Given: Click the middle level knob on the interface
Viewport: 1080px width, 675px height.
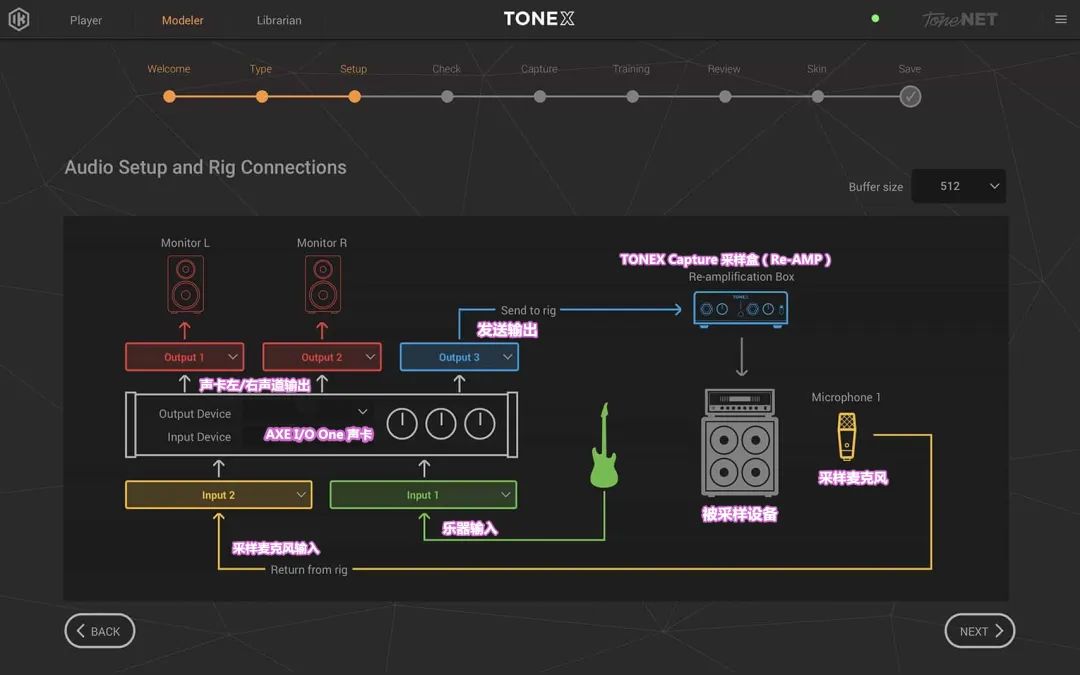Looking at the screenshot, I should coord(441,424).
